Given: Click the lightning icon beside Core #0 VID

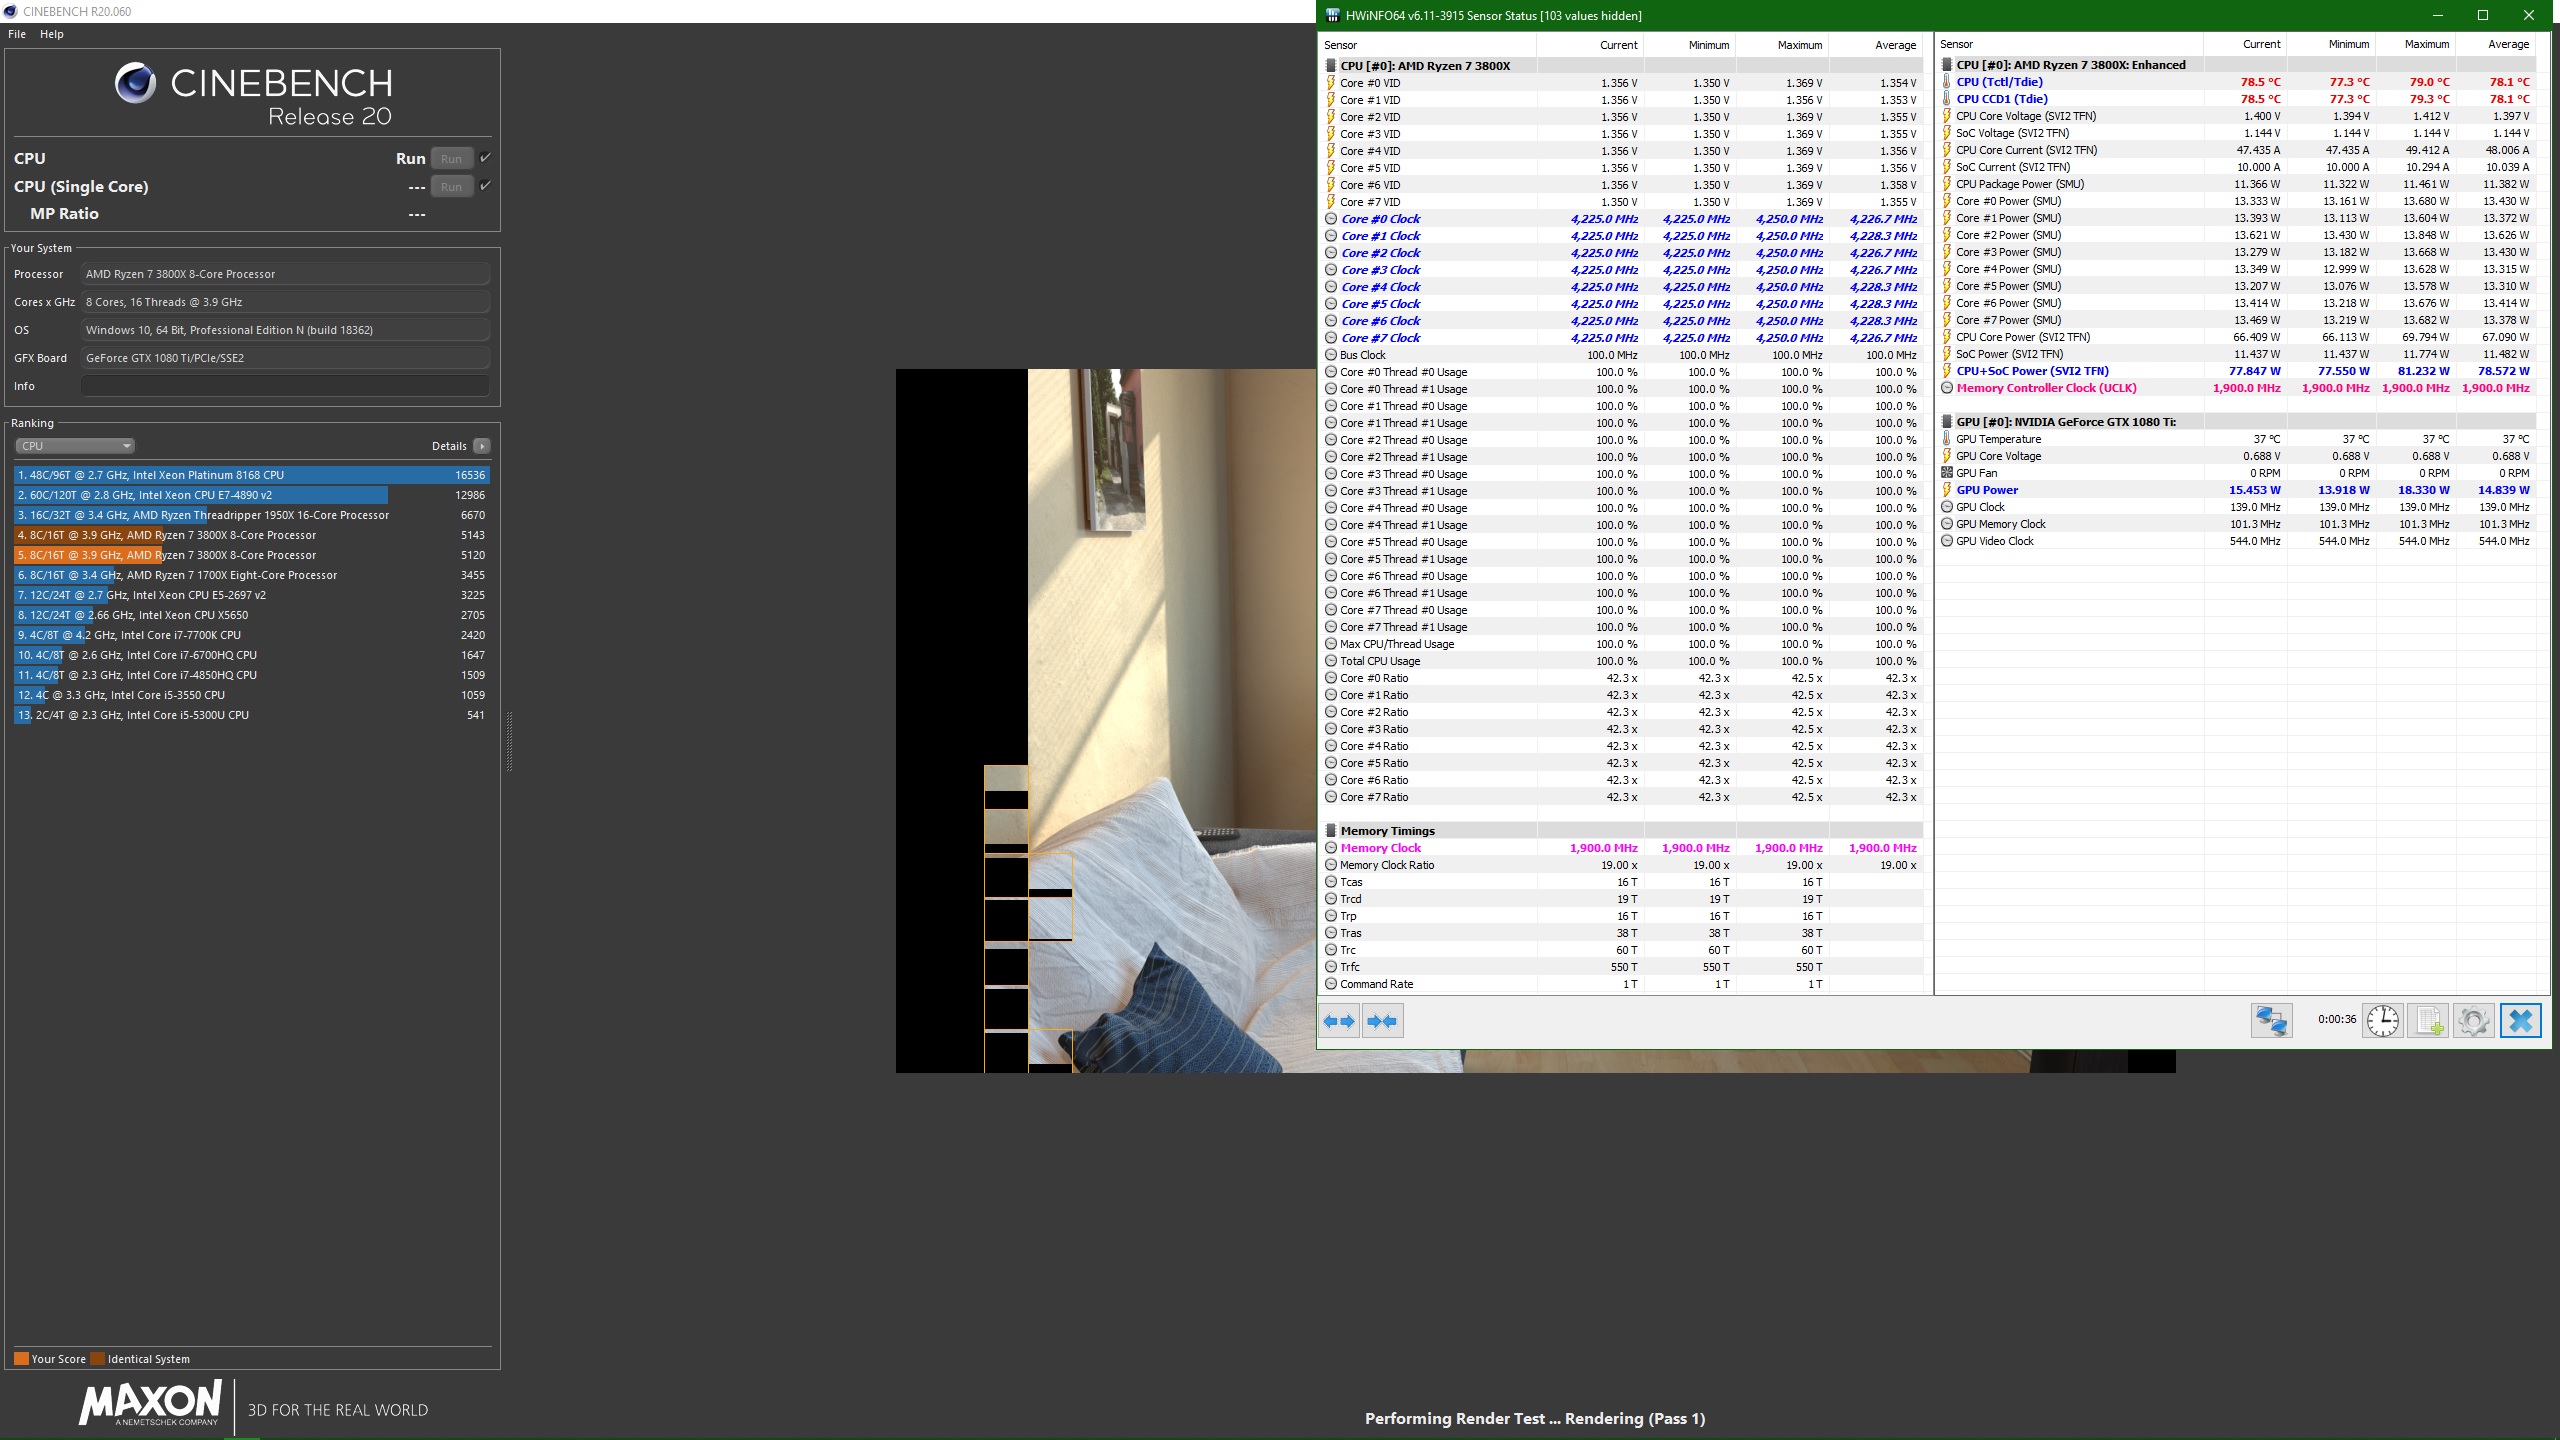Looking at the screenshot, I should [x=1331, y=83].
